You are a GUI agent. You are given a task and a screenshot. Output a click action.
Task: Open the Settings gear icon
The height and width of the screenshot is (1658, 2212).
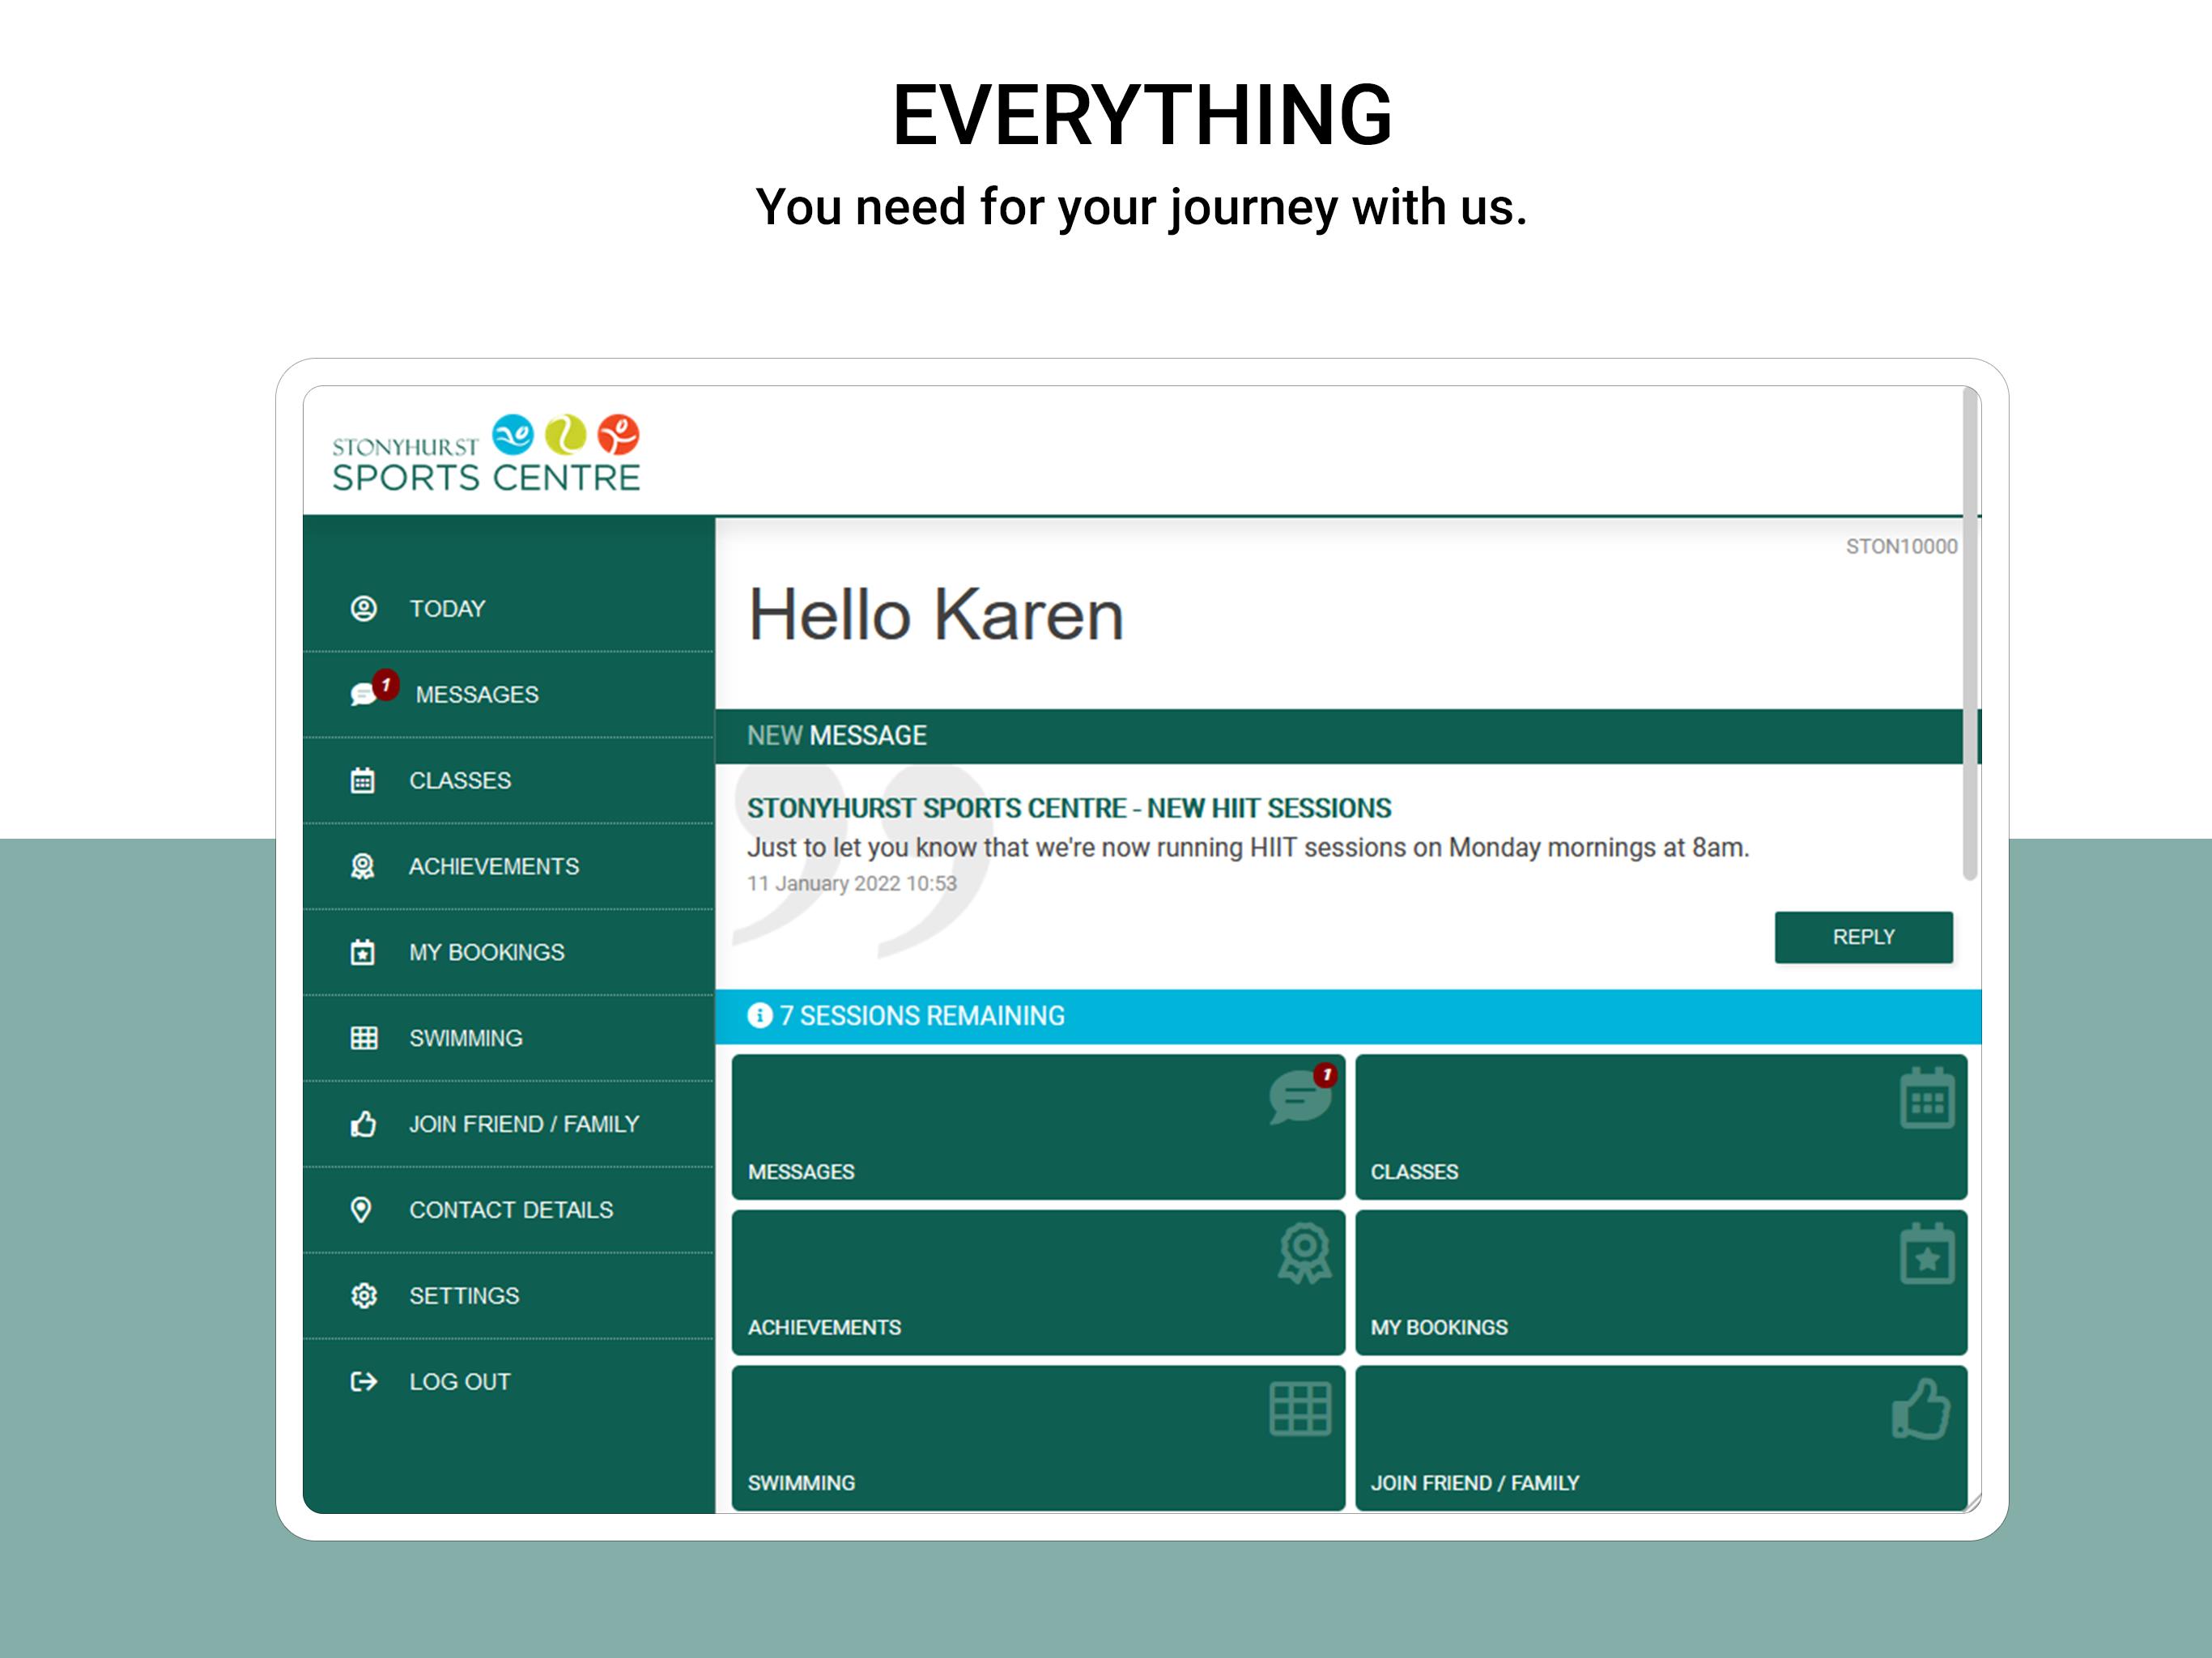pos(364,1296)
